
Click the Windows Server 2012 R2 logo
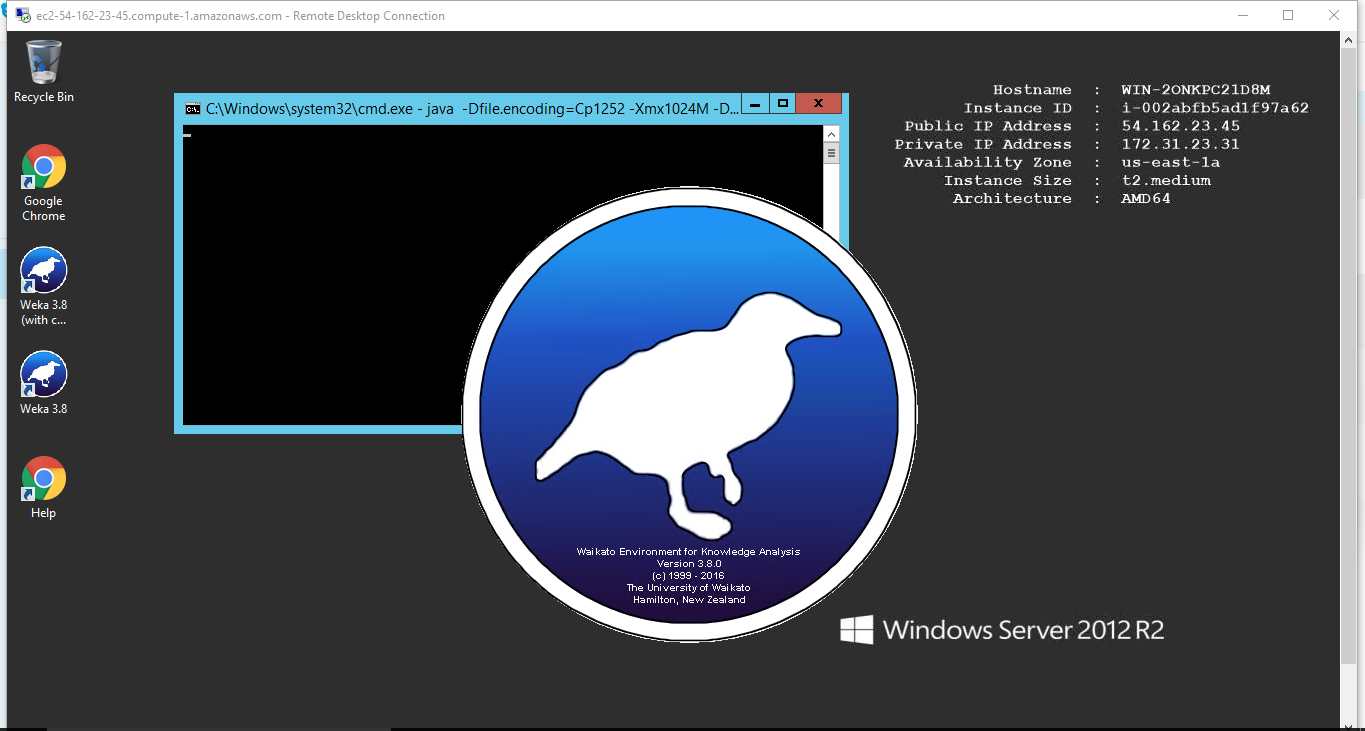1002,630
